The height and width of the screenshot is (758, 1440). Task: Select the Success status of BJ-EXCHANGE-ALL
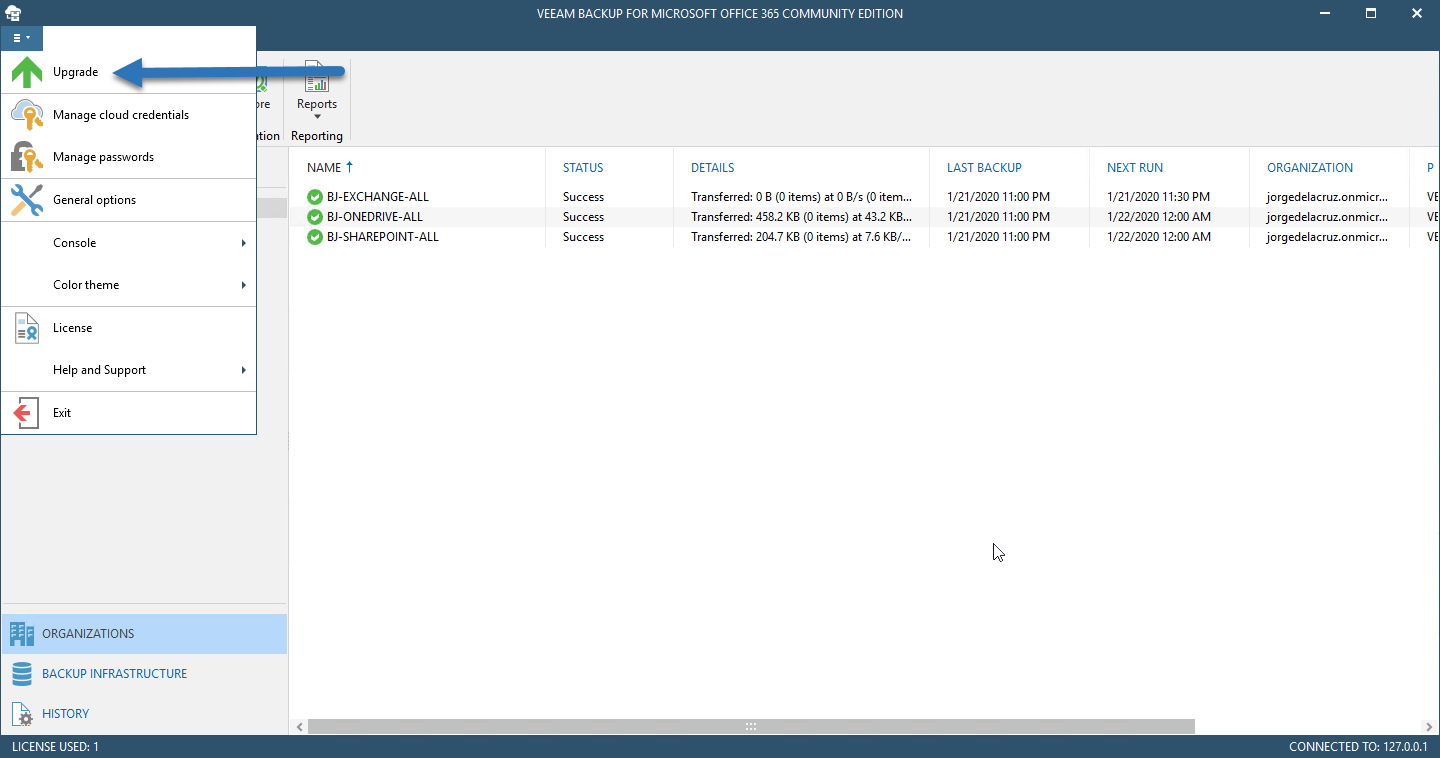[583, 197]
